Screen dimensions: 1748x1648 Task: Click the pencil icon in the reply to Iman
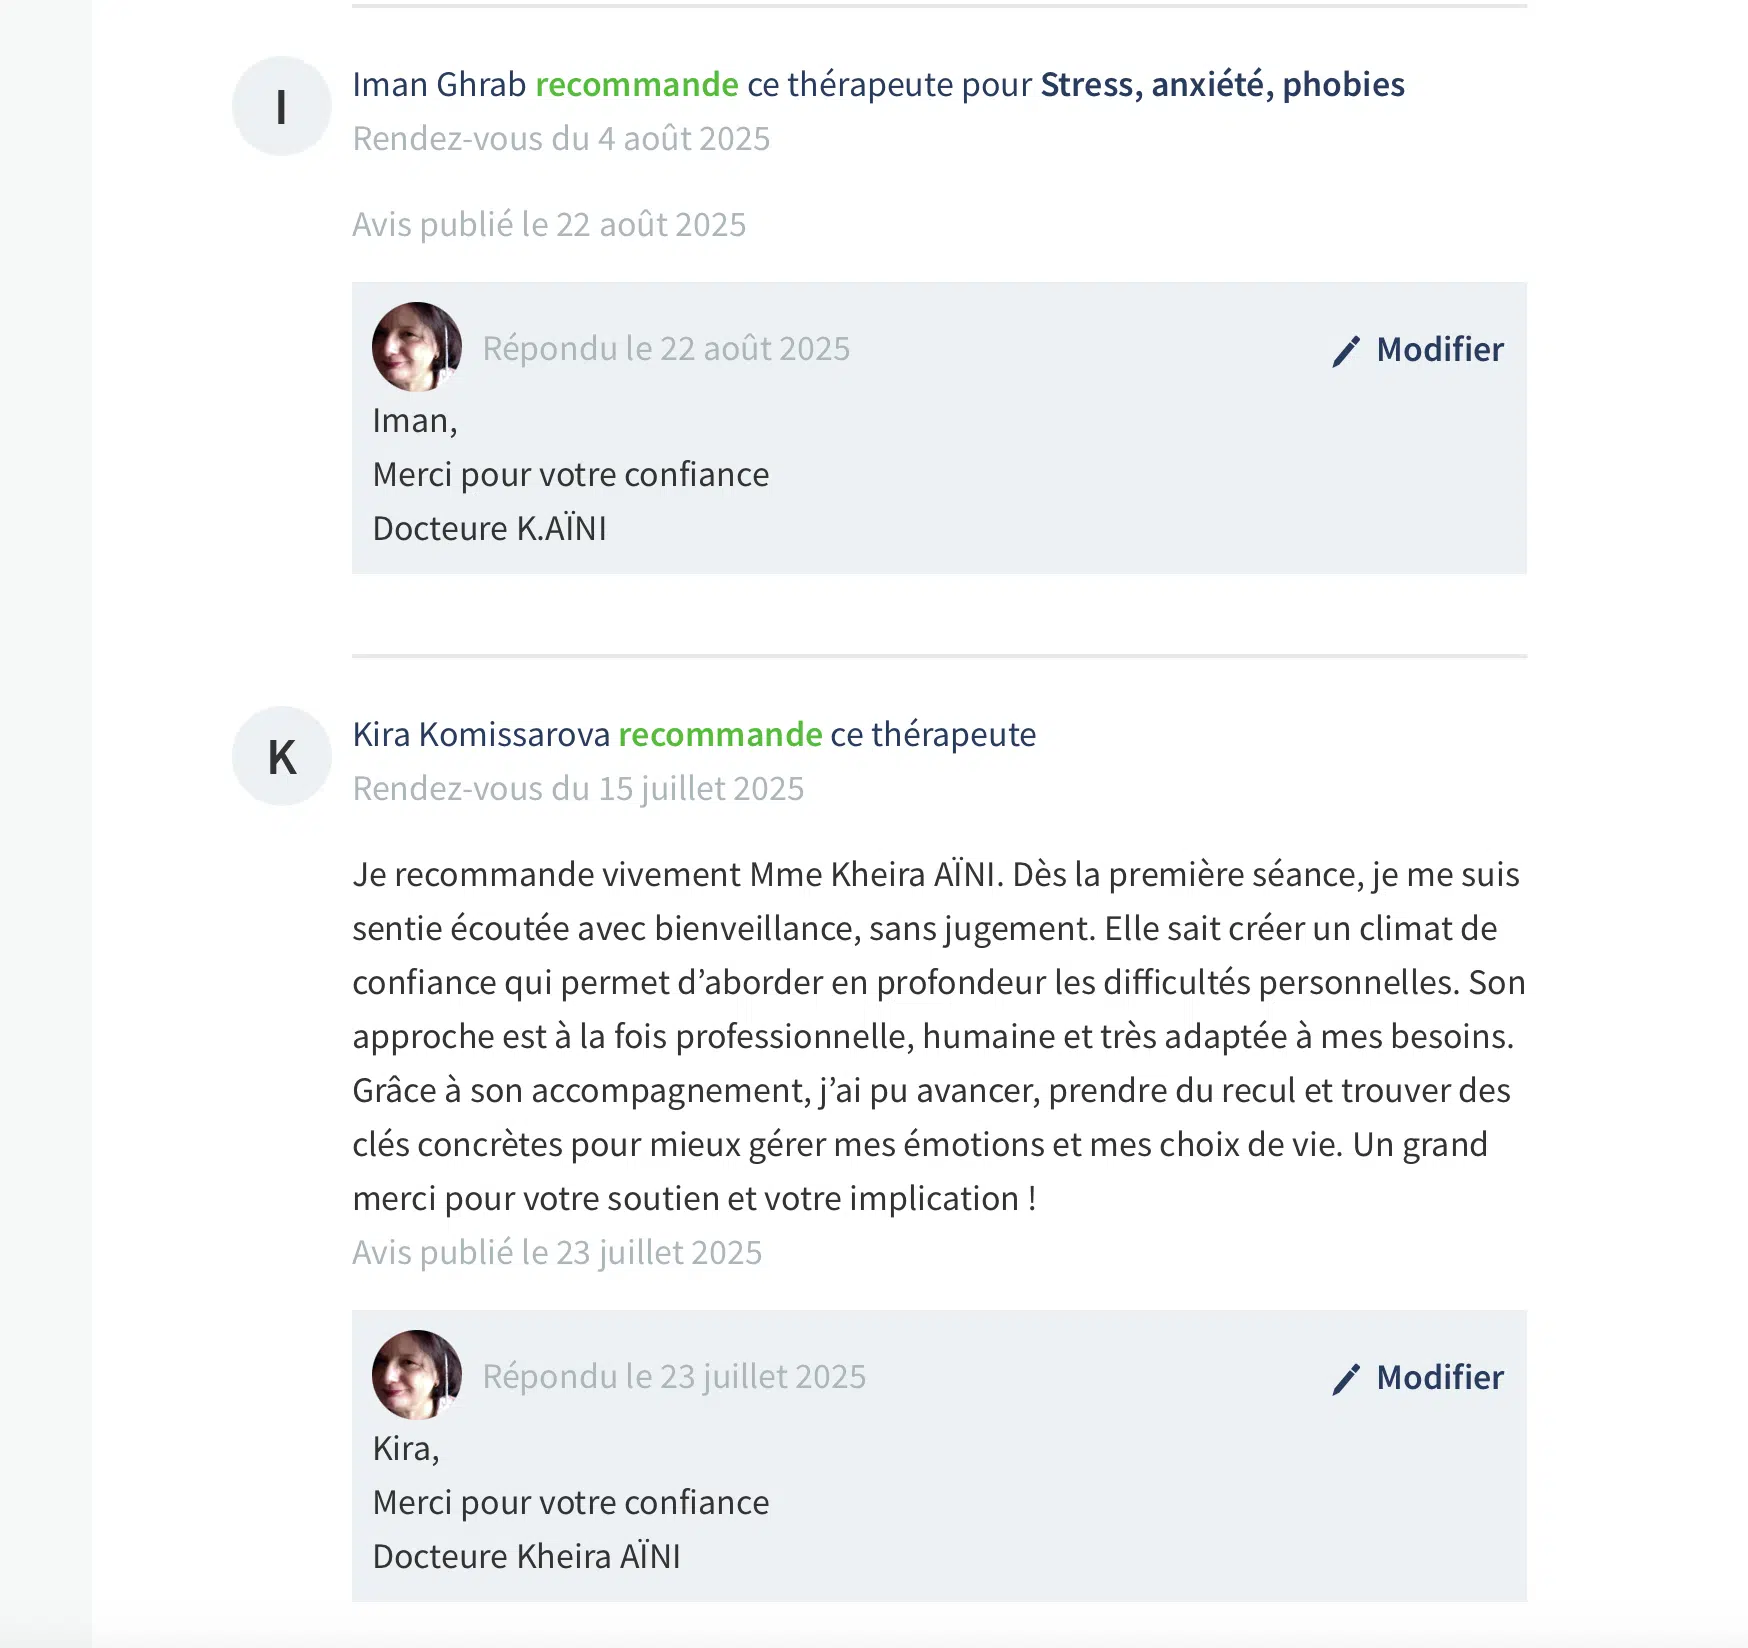pos(1346,351)
